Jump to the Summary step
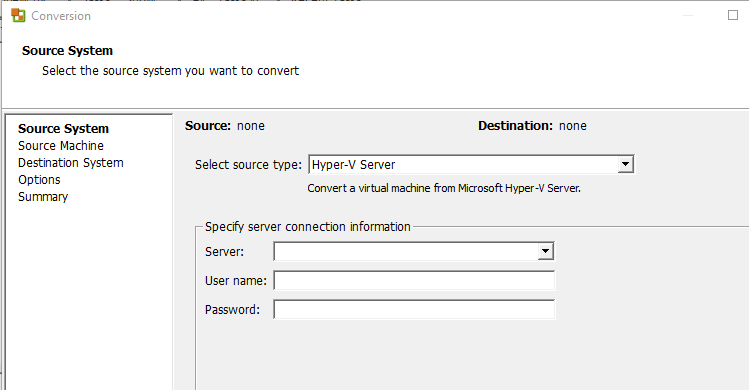Image resolution: width=749 pixels, height=390 pixels. pyautogui.click(x=43, y=197)
